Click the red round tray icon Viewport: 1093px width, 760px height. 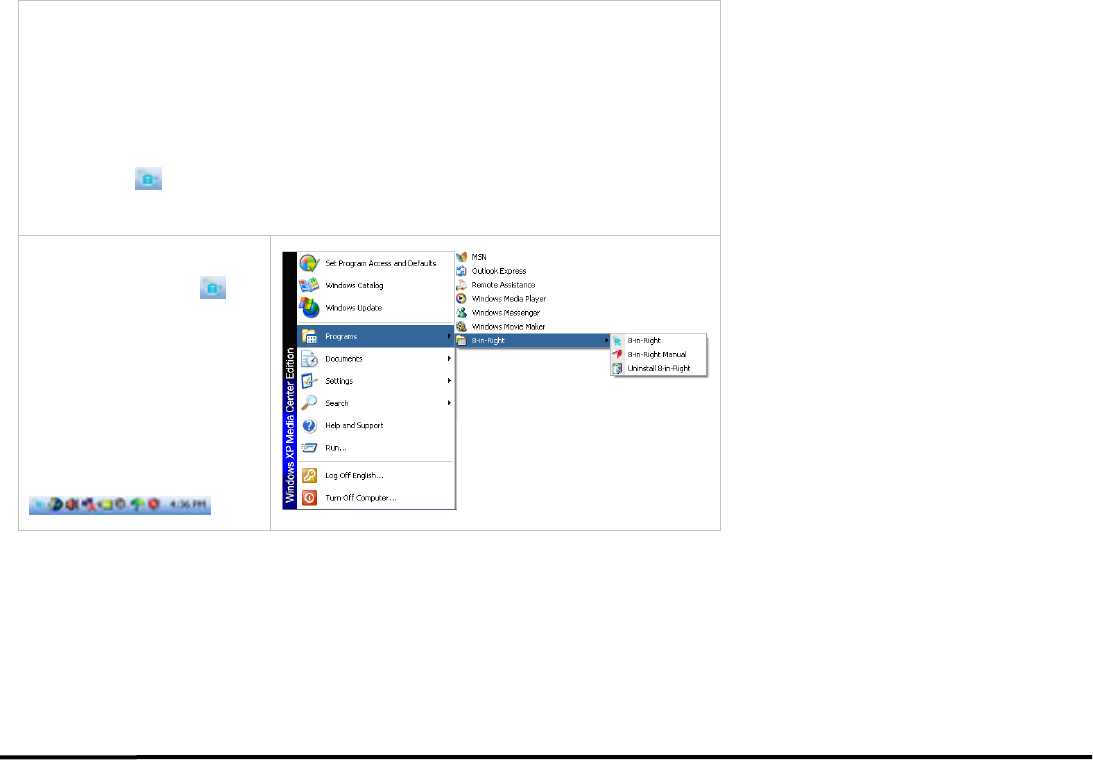click(153, 504)
